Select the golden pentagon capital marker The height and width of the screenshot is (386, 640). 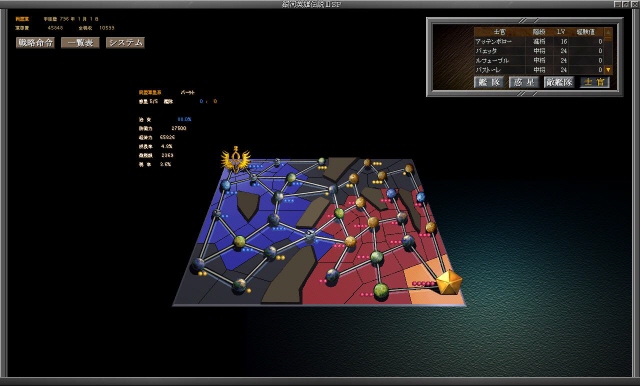coord(449,282)
